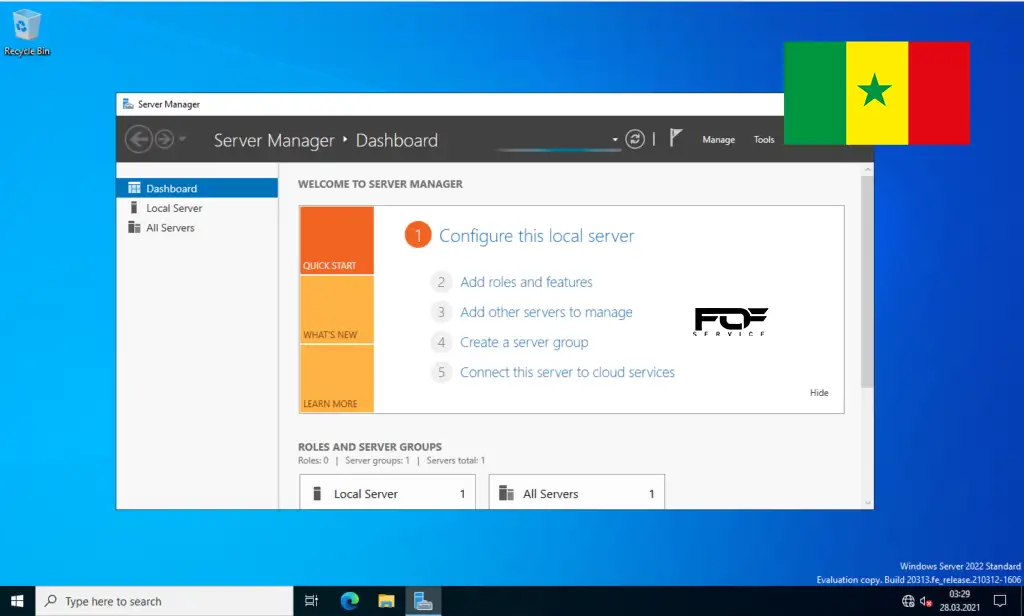Expand the All Servers group tile
The height and width of the screenshot is (616, 1024).
pyautogui.click(x=576, y=492)
